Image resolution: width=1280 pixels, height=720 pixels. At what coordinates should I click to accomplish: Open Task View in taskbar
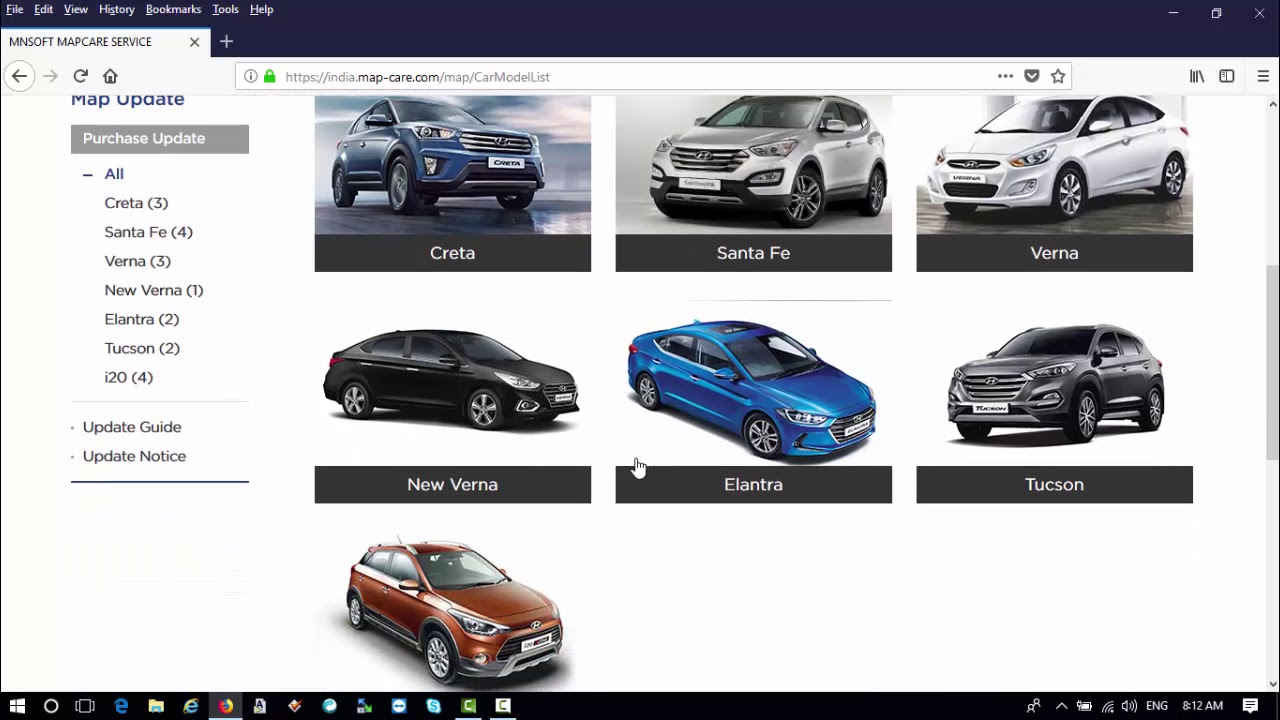pos(85,706)
